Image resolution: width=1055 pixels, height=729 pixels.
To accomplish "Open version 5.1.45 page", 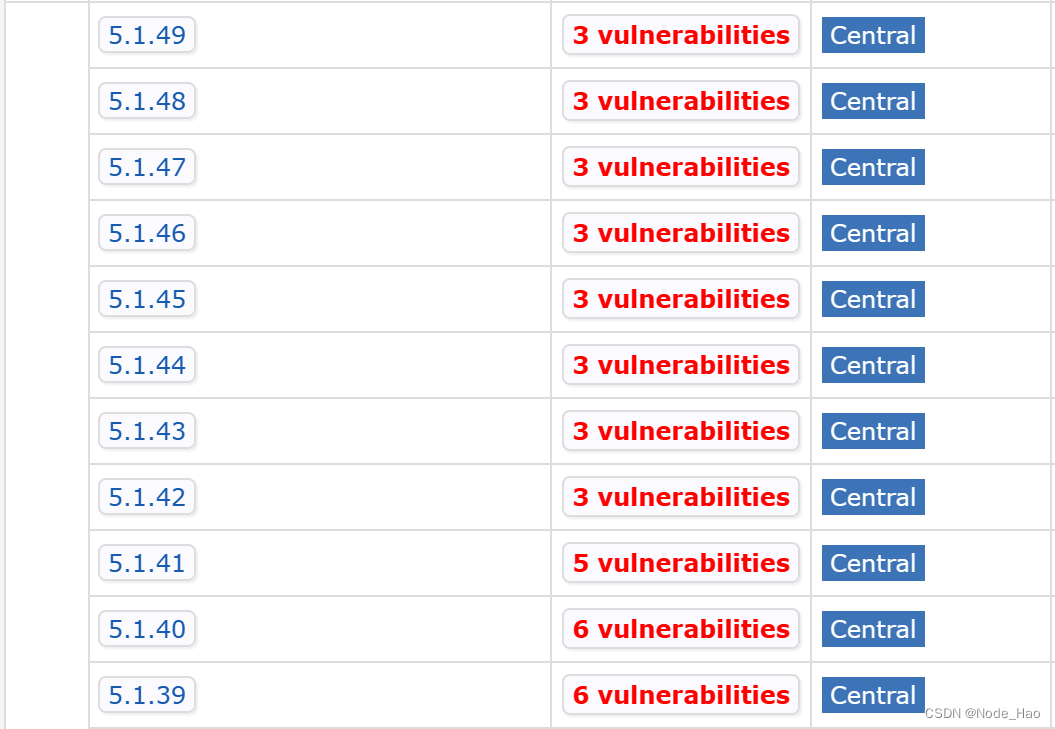I will click(x=147, y=299).
